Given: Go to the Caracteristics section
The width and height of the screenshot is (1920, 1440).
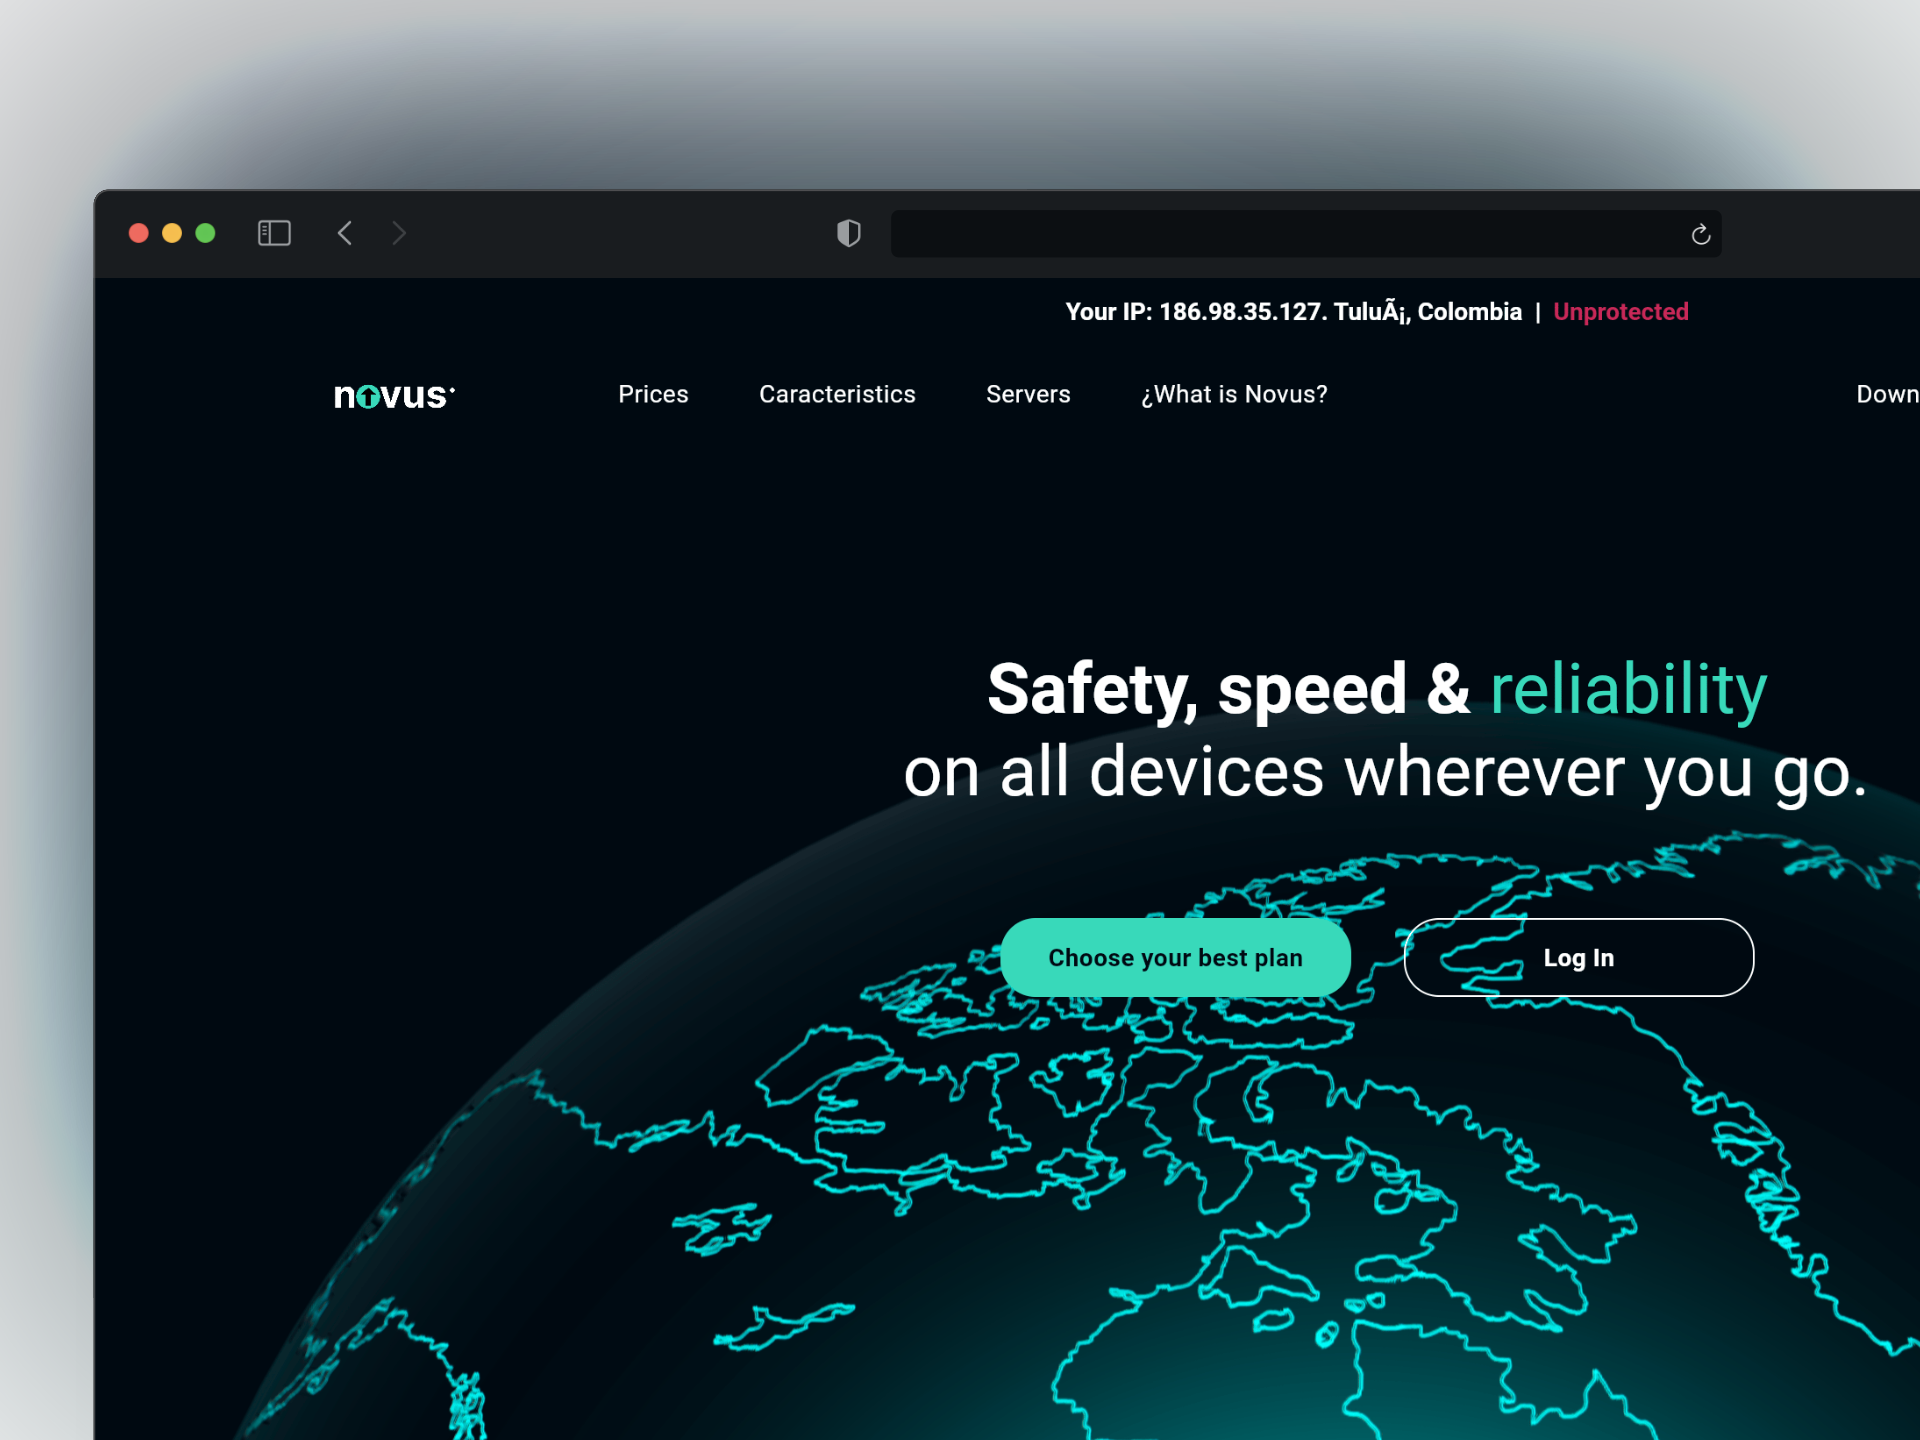Looking at the screenshot, I should click(837, 394).
